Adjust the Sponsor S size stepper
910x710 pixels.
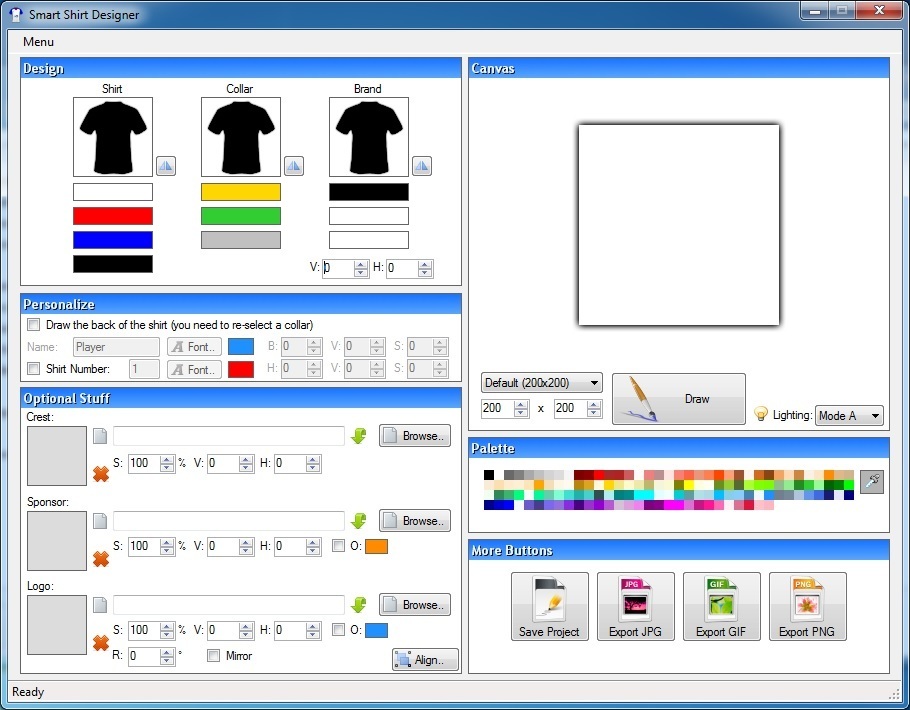click(167, 546)
